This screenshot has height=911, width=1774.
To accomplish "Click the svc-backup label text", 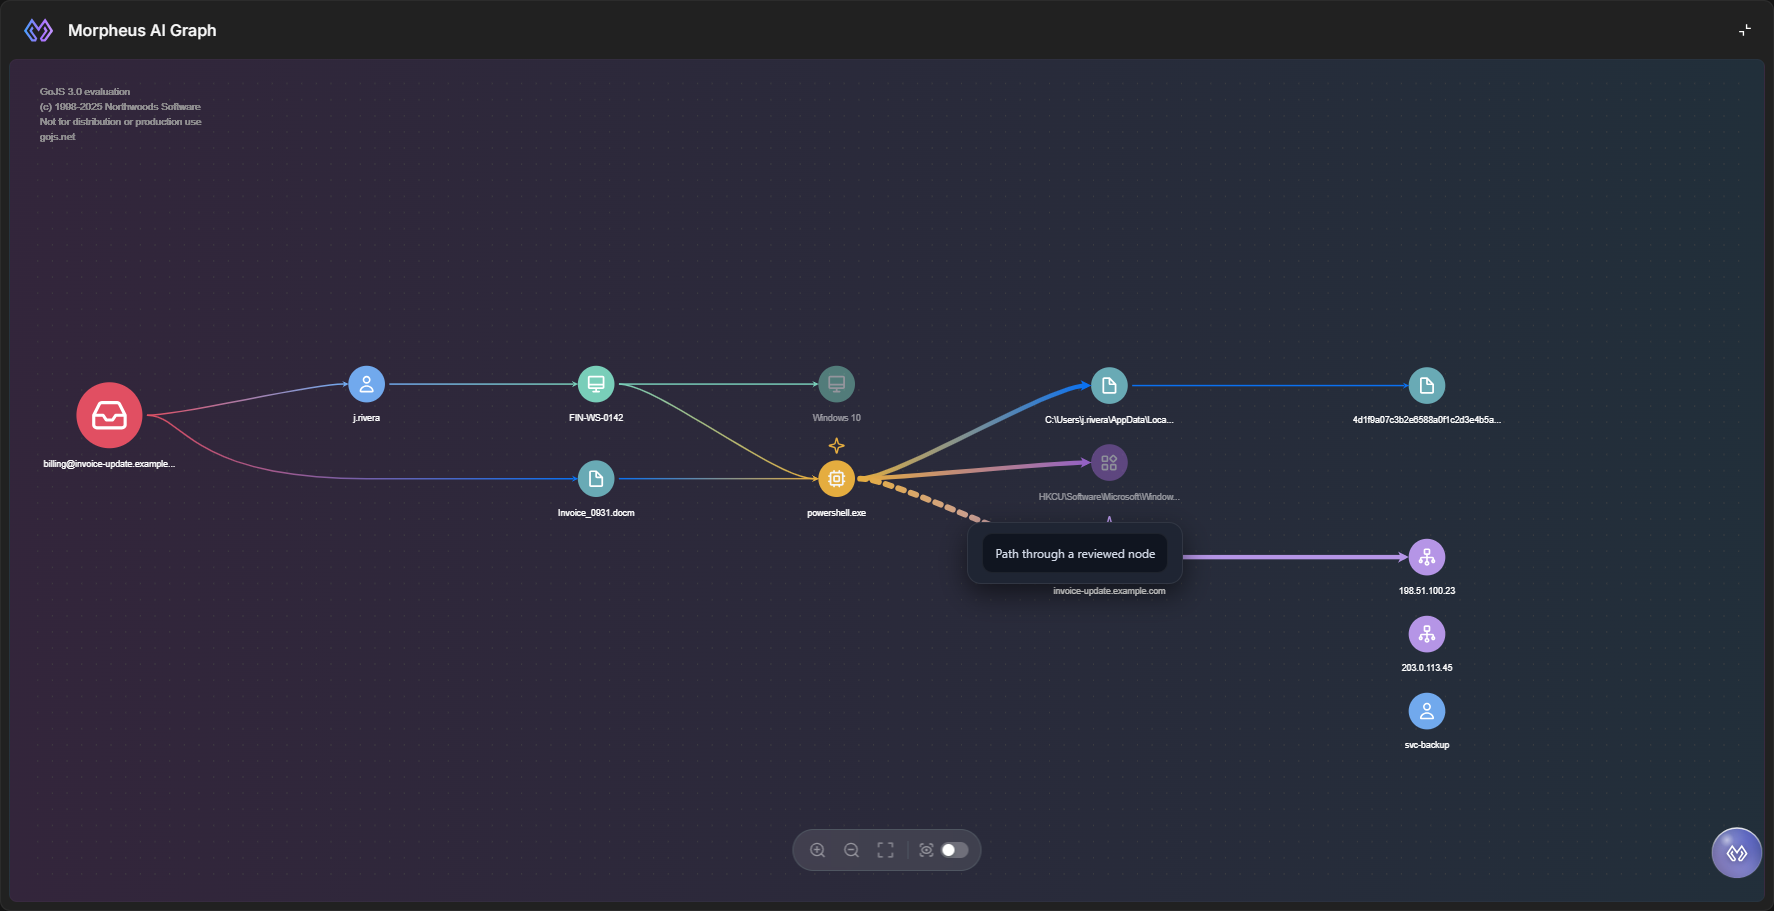I will pos(1426,745).
